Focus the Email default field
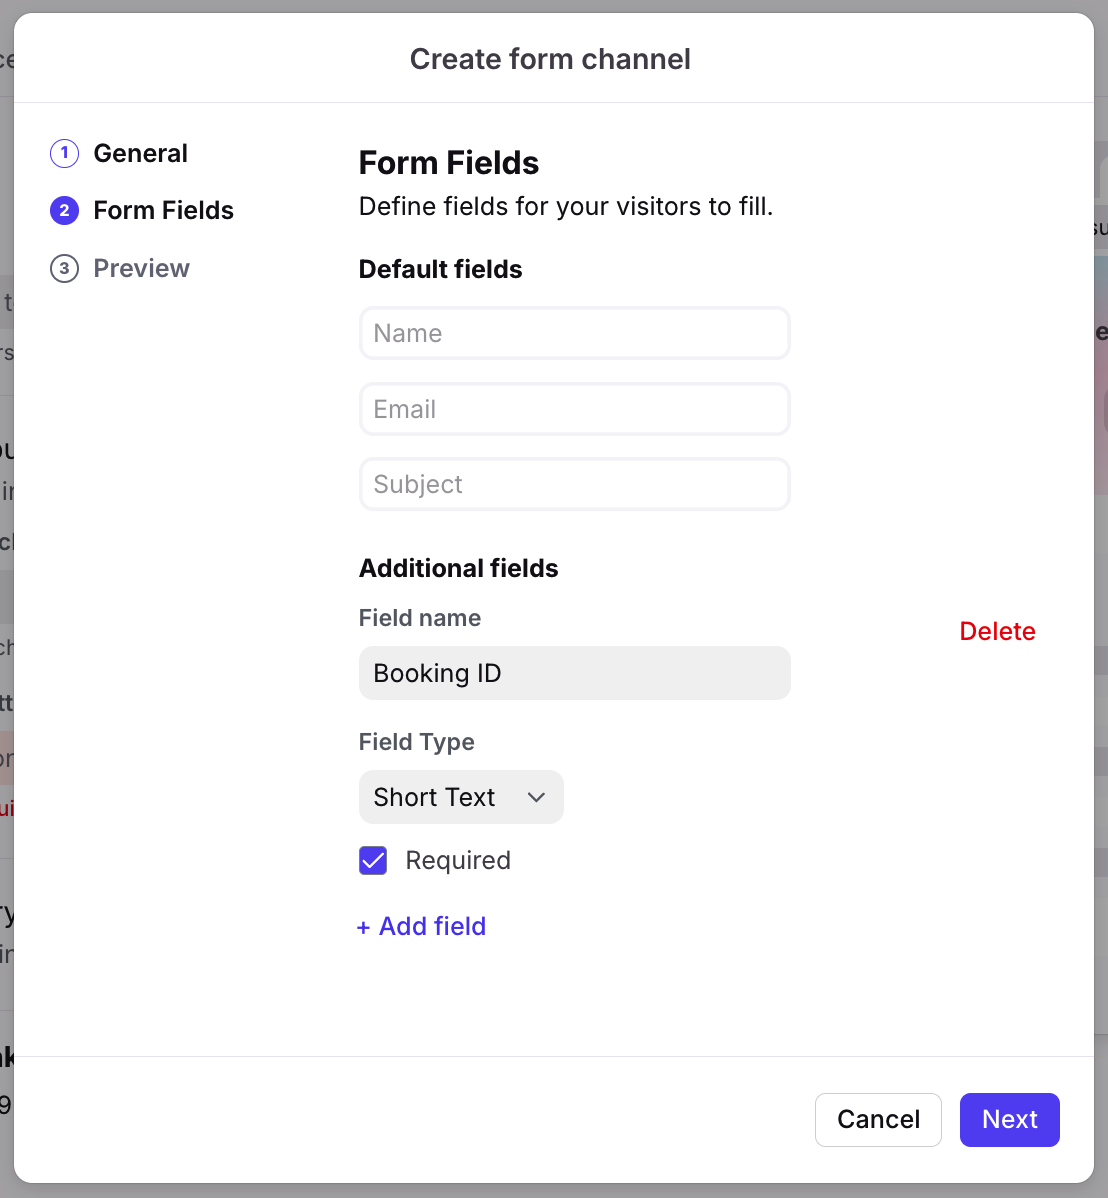 [574, 409]
